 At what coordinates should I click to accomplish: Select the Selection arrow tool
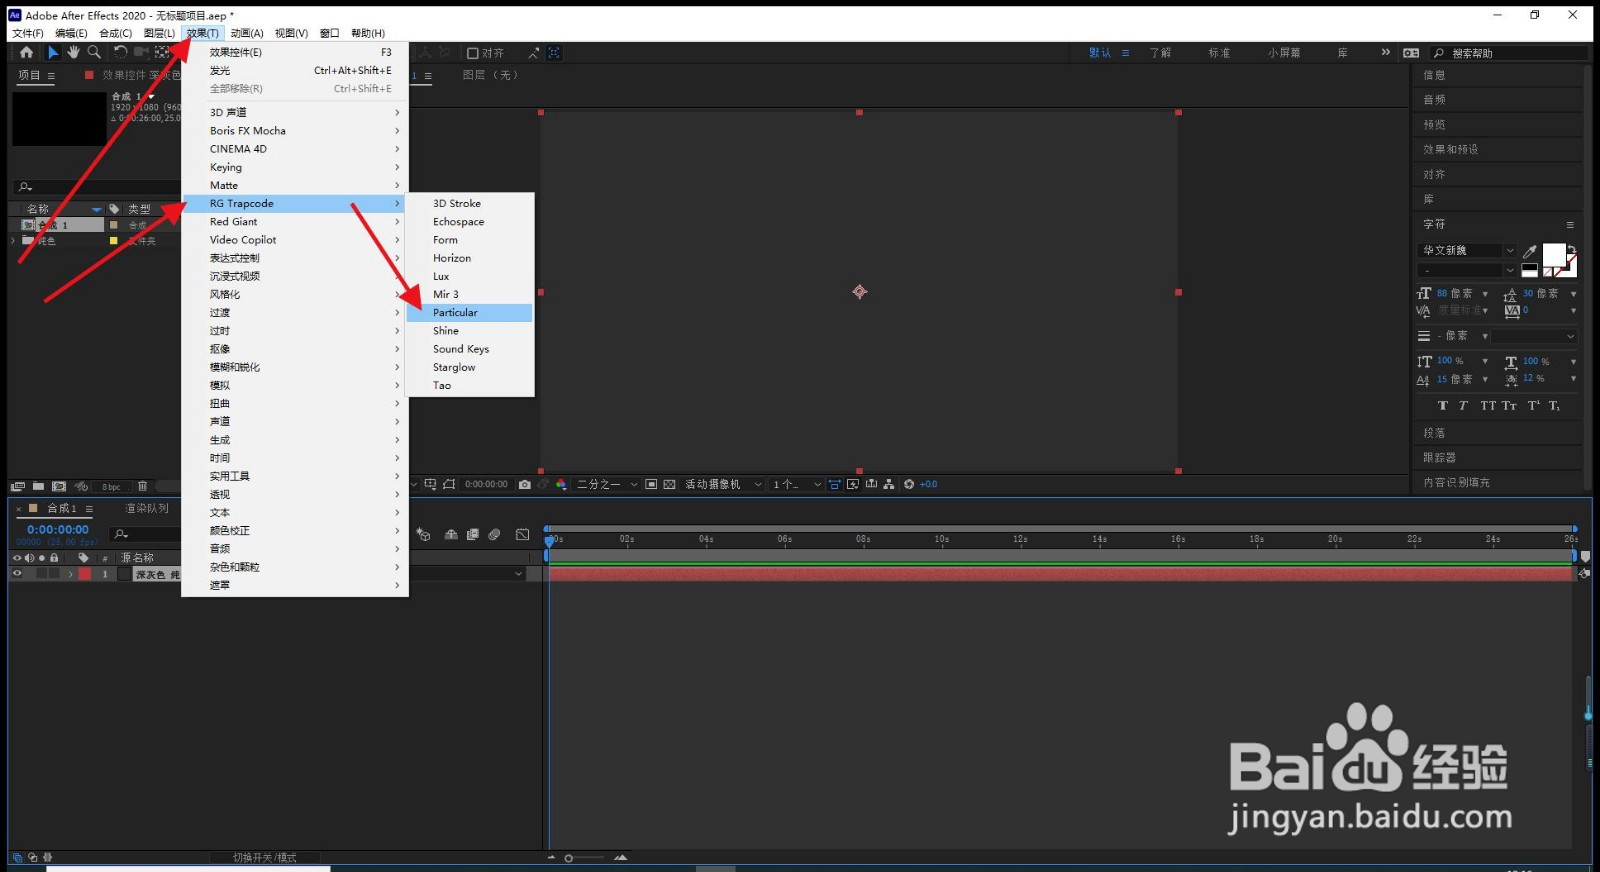point(53,52)
